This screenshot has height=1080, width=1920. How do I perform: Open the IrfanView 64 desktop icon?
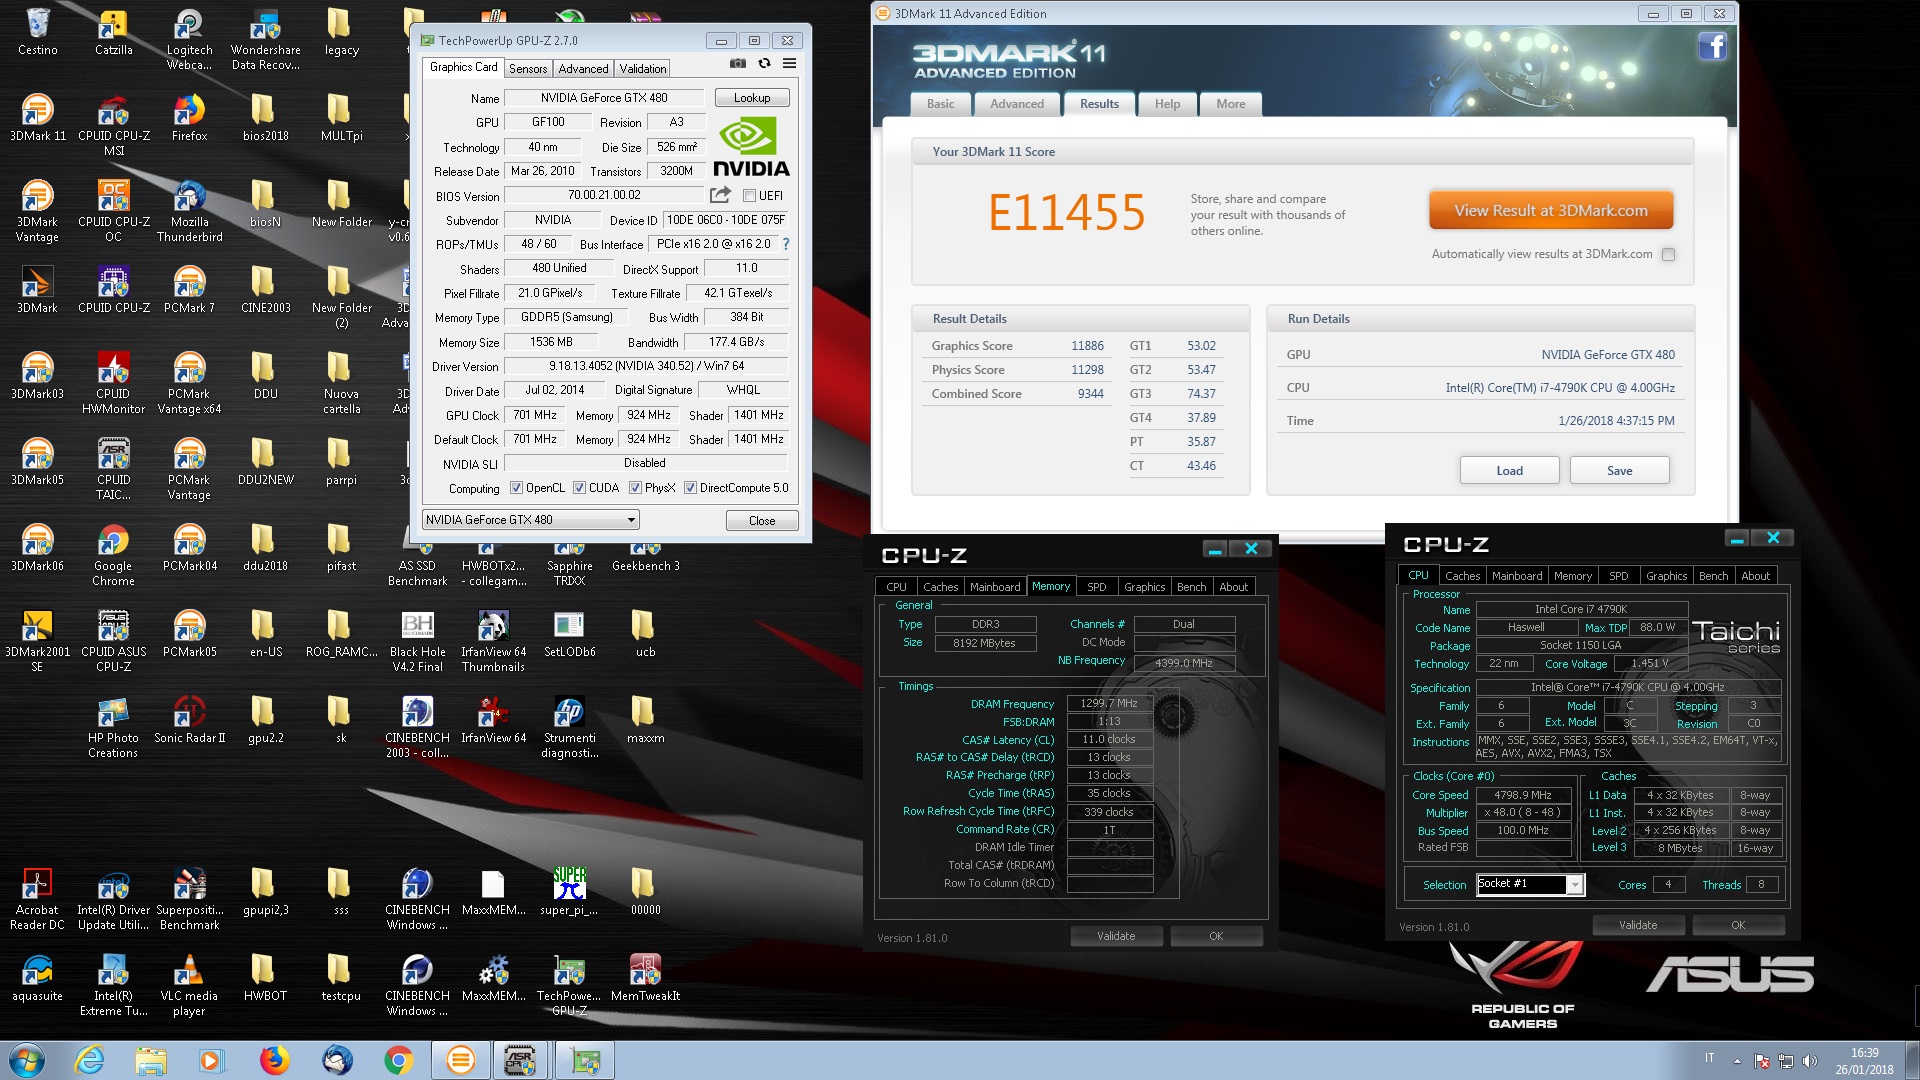493,722
